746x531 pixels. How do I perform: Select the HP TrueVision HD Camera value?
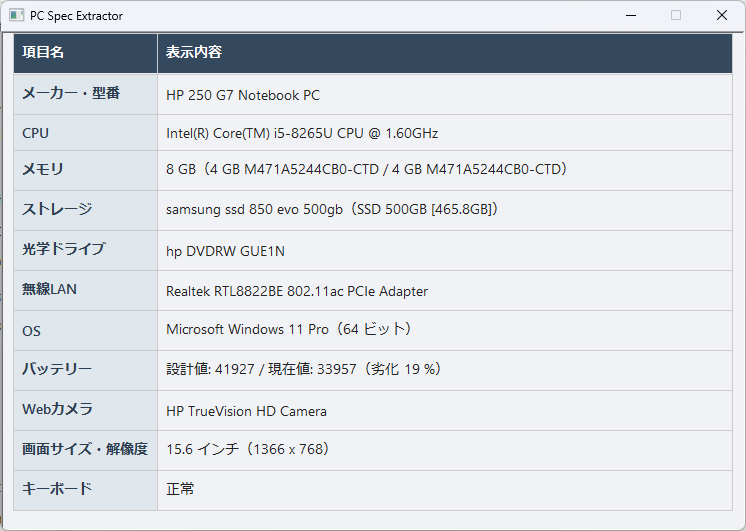click(x=246, y=411)
